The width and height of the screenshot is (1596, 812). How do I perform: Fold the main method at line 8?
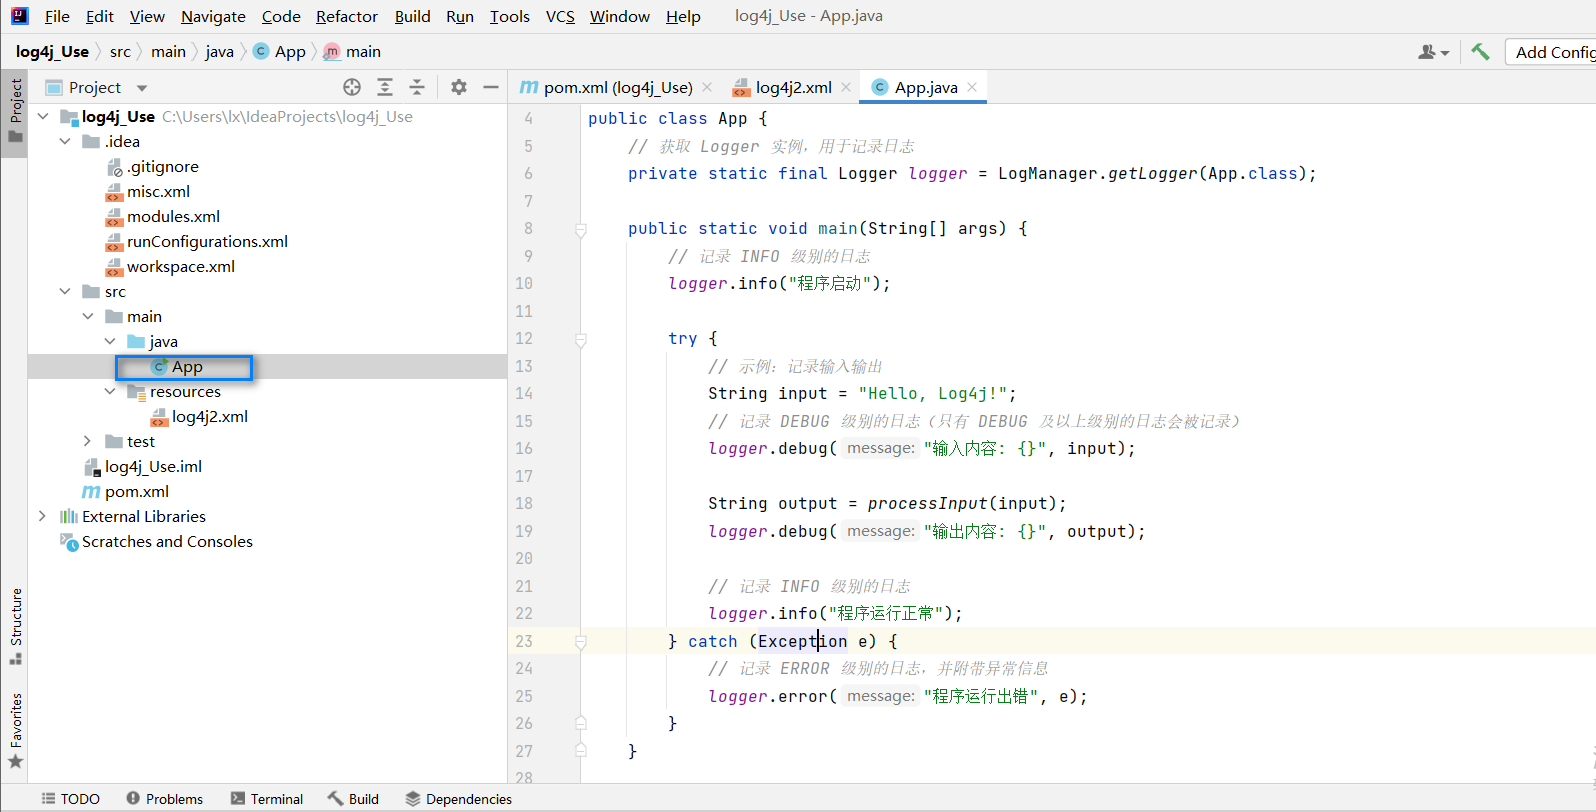(581, 230)
